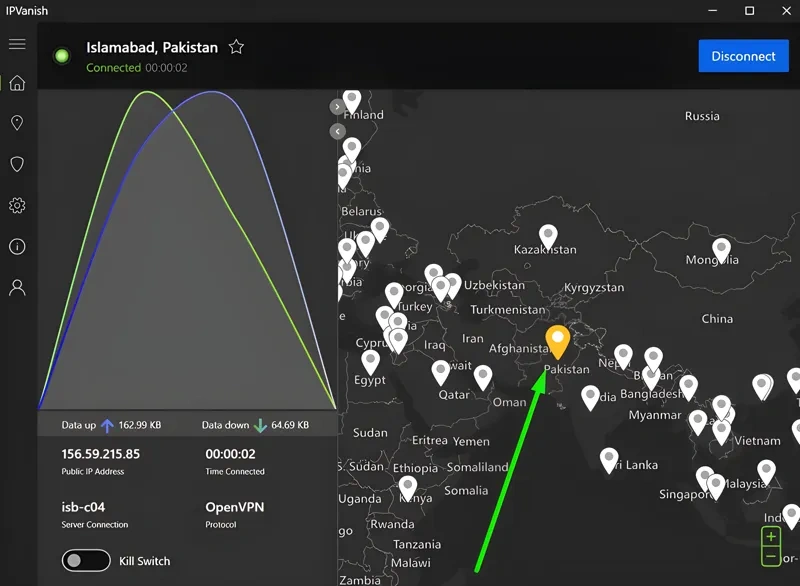
Task: Click the Data down arrow icon
Action: (260, 425)
